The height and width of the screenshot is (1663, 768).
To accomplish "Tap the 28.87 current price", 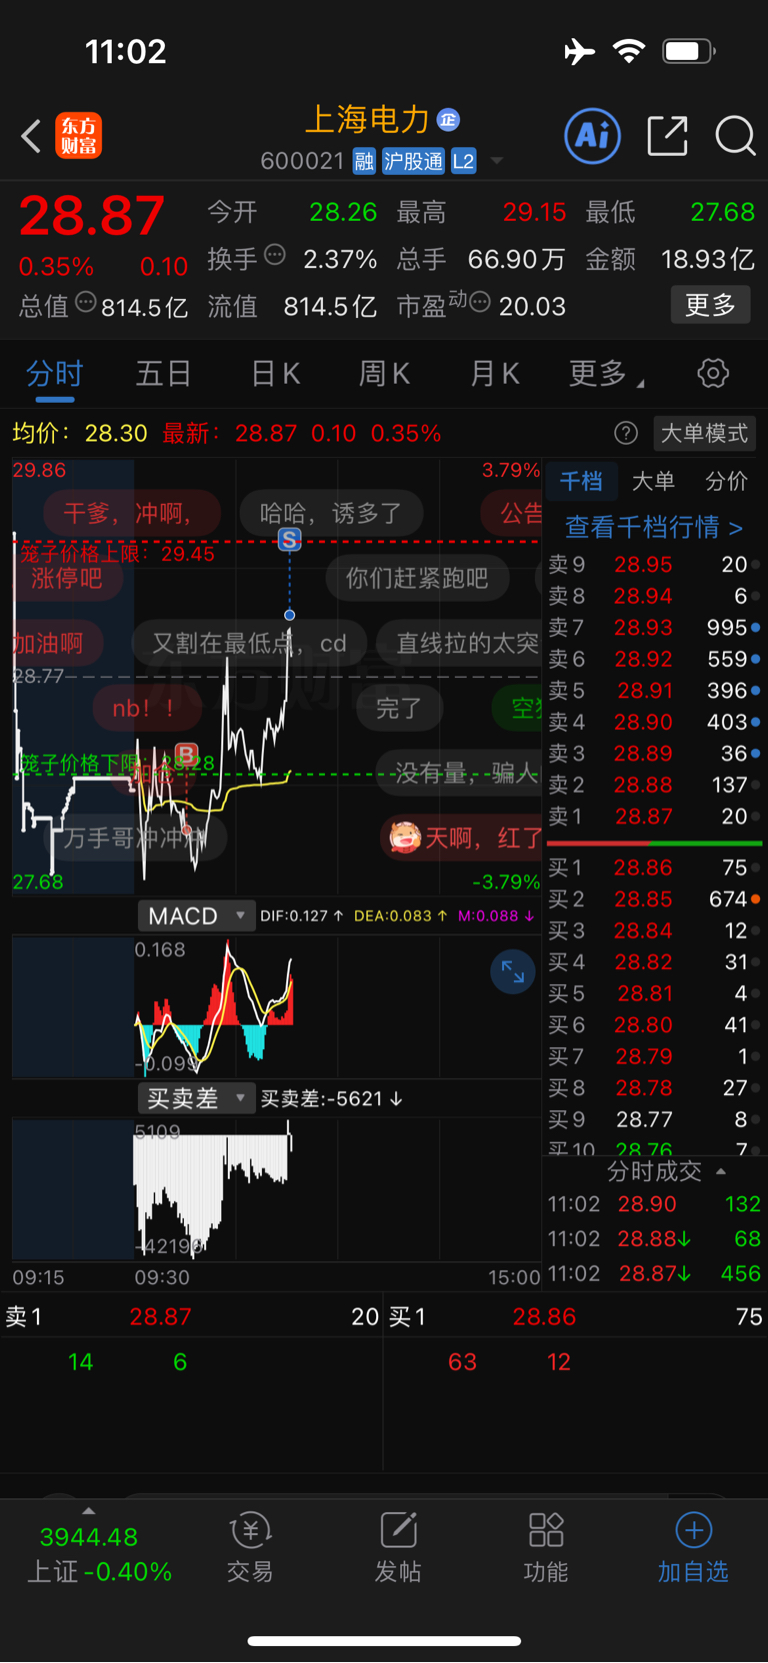I will coord(92,216).
